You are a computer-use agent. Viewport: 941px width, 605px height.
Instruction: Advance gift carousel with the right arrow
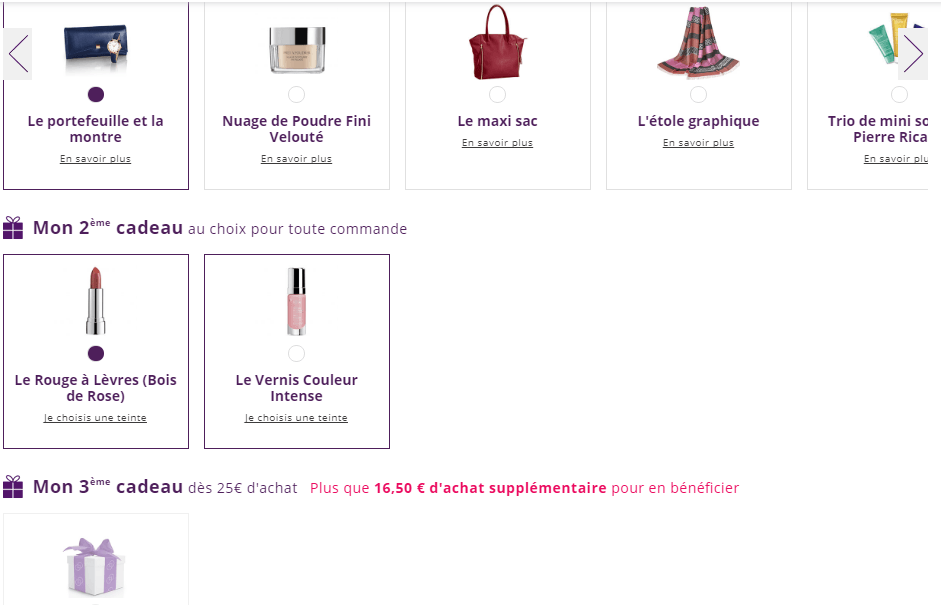click(x=913, y=53)
